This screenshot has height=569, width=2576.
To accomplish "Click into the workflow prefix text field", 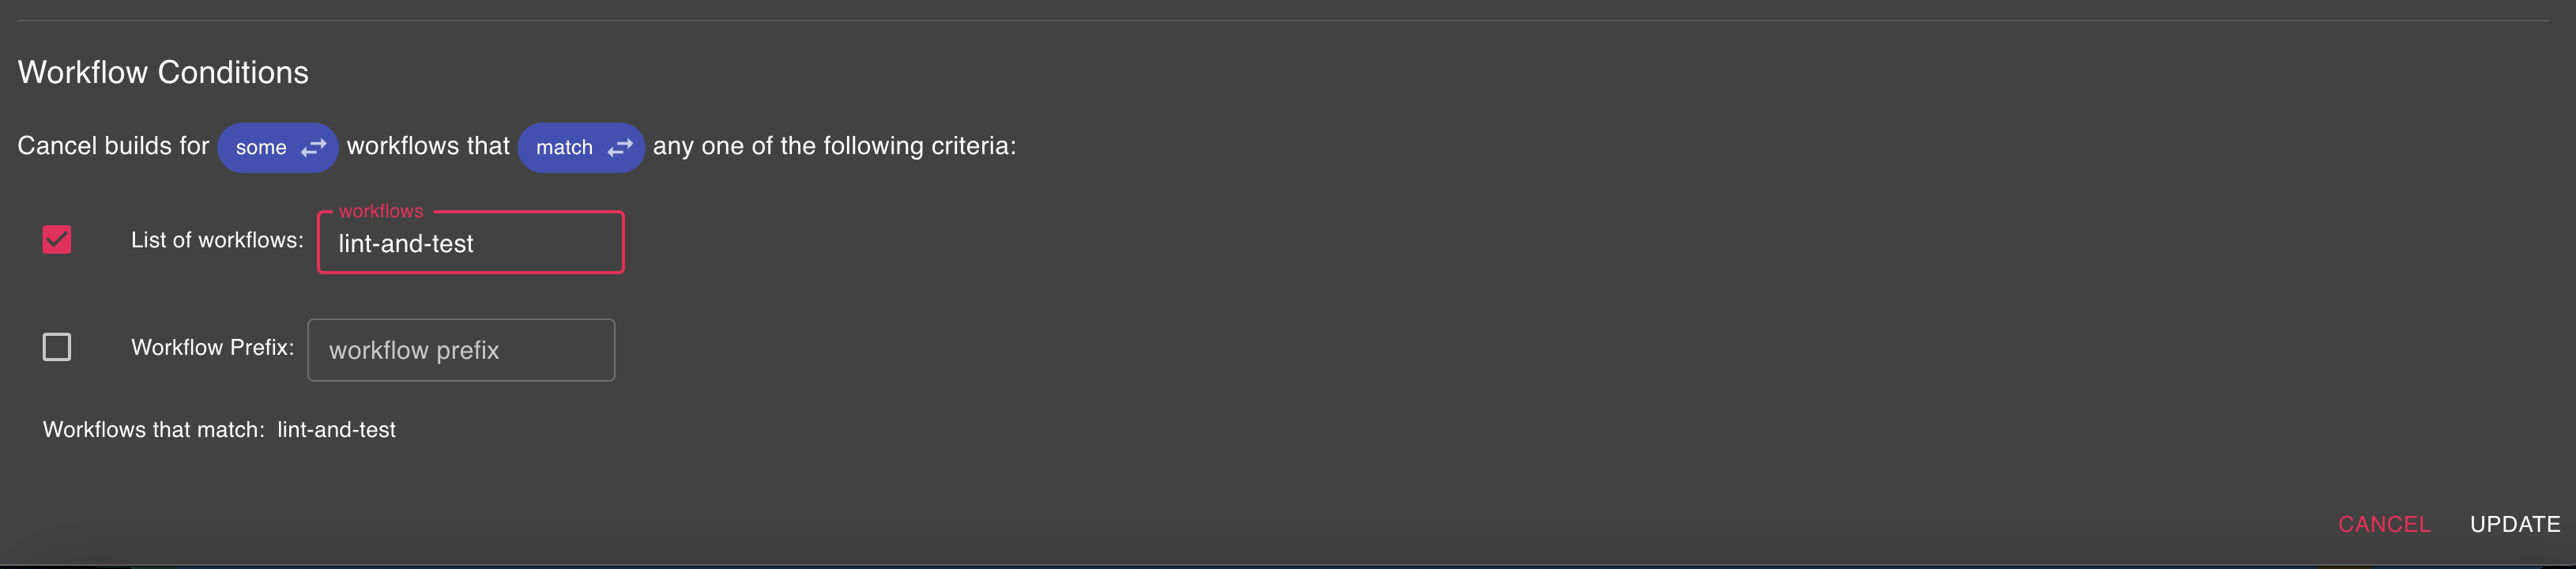I will coord(460,351).
